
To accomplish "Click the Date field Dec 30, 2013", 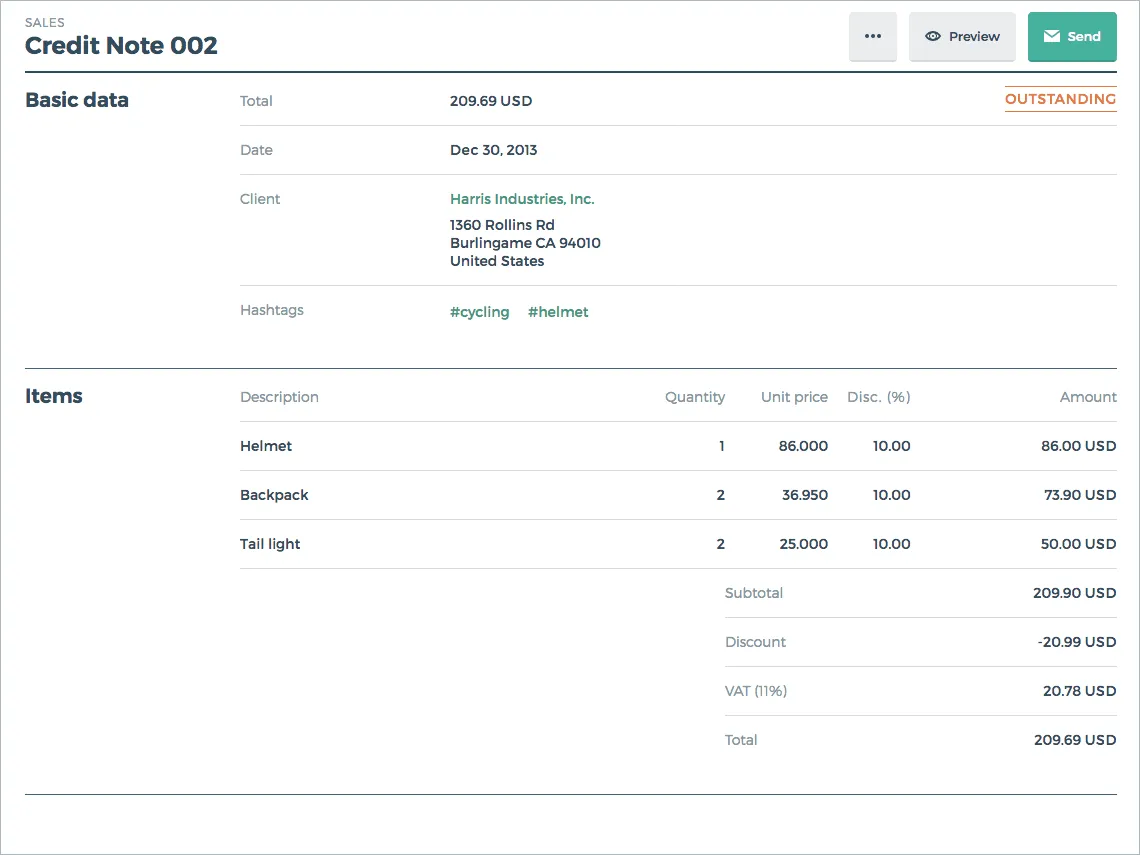I will pos(493,149).
